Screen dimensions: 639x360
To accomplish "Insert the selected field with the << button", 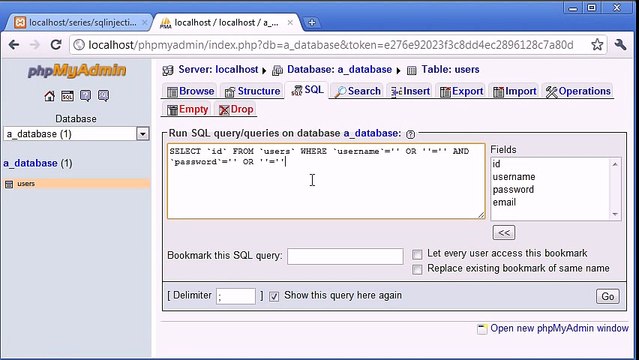I will pyautogui.click(x=504, y=233).
